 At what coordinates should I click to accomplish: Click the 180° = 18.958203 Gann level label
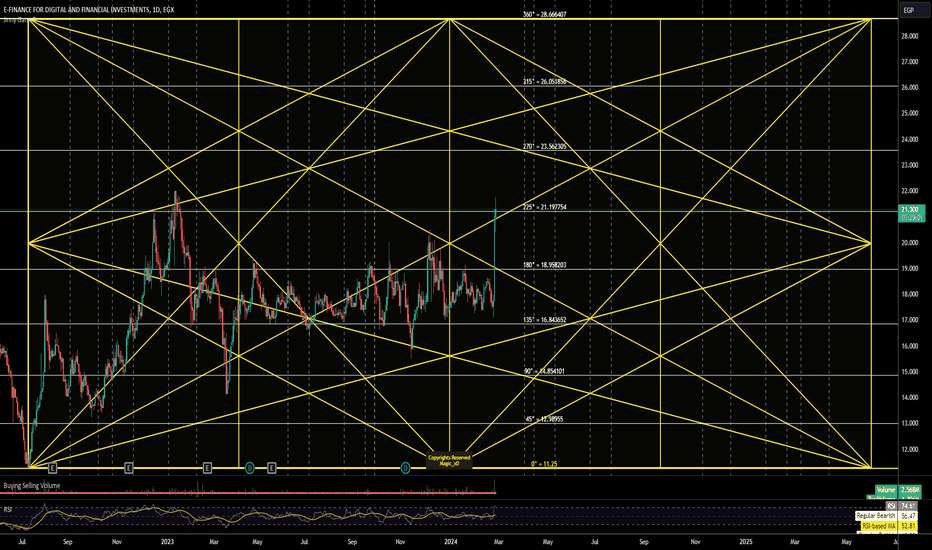(x=544, y=265)
